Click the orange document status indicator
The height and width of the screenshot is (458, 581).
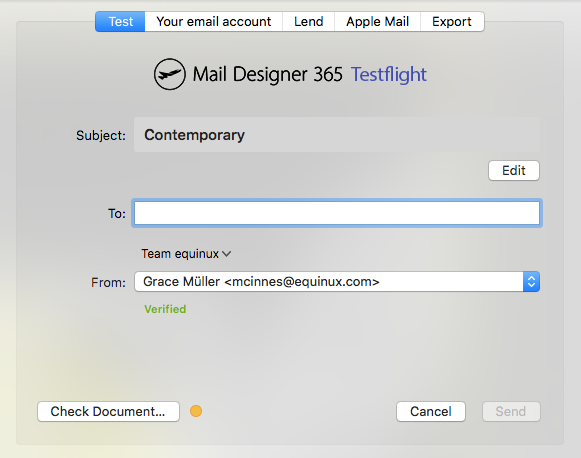click(x=196, y=411)
